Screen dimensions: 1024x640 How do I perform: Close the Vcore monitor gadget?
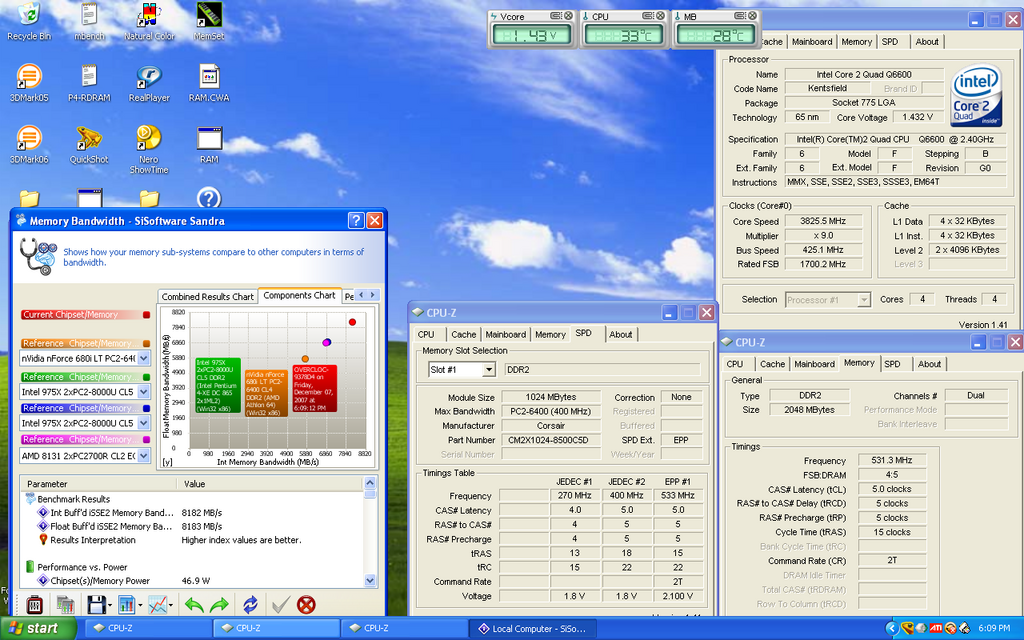pyautogui.click(x=568, y=16)
